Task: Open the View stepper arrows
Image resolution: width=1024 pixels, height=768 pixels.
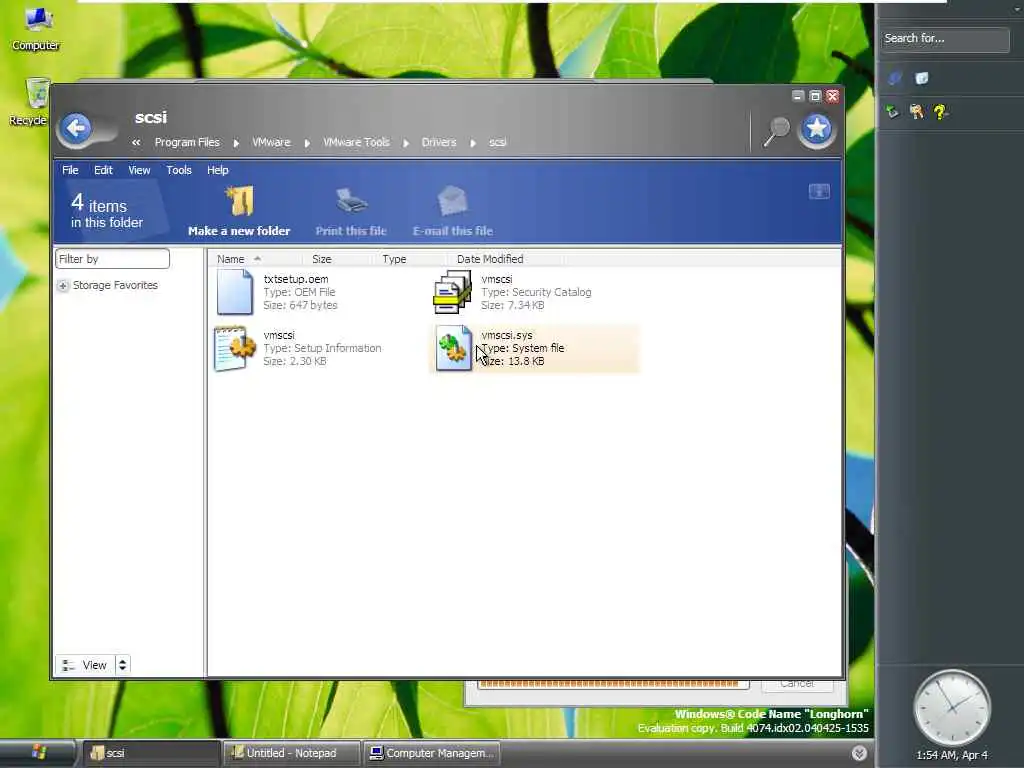Action: click(122, 665)
